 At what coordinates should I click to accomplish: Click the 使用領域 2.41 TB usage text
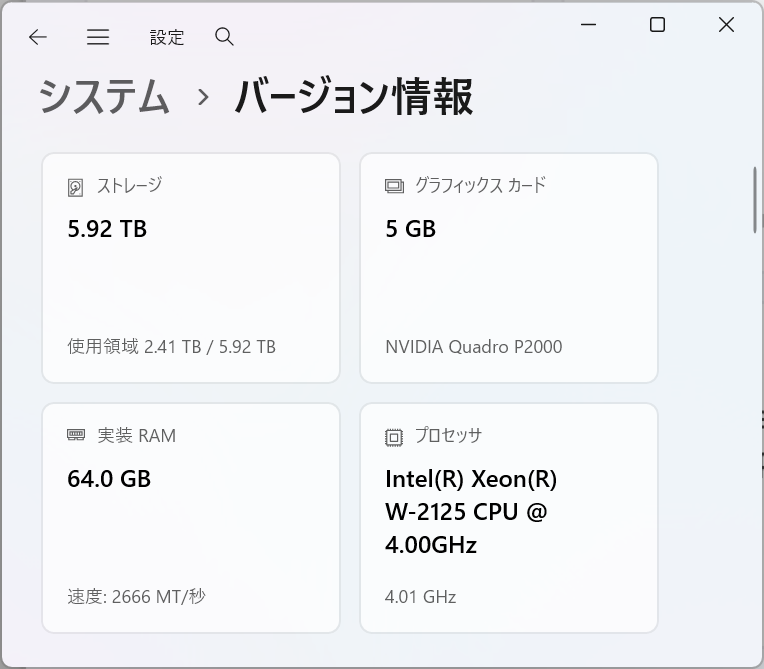pos(172,347)
